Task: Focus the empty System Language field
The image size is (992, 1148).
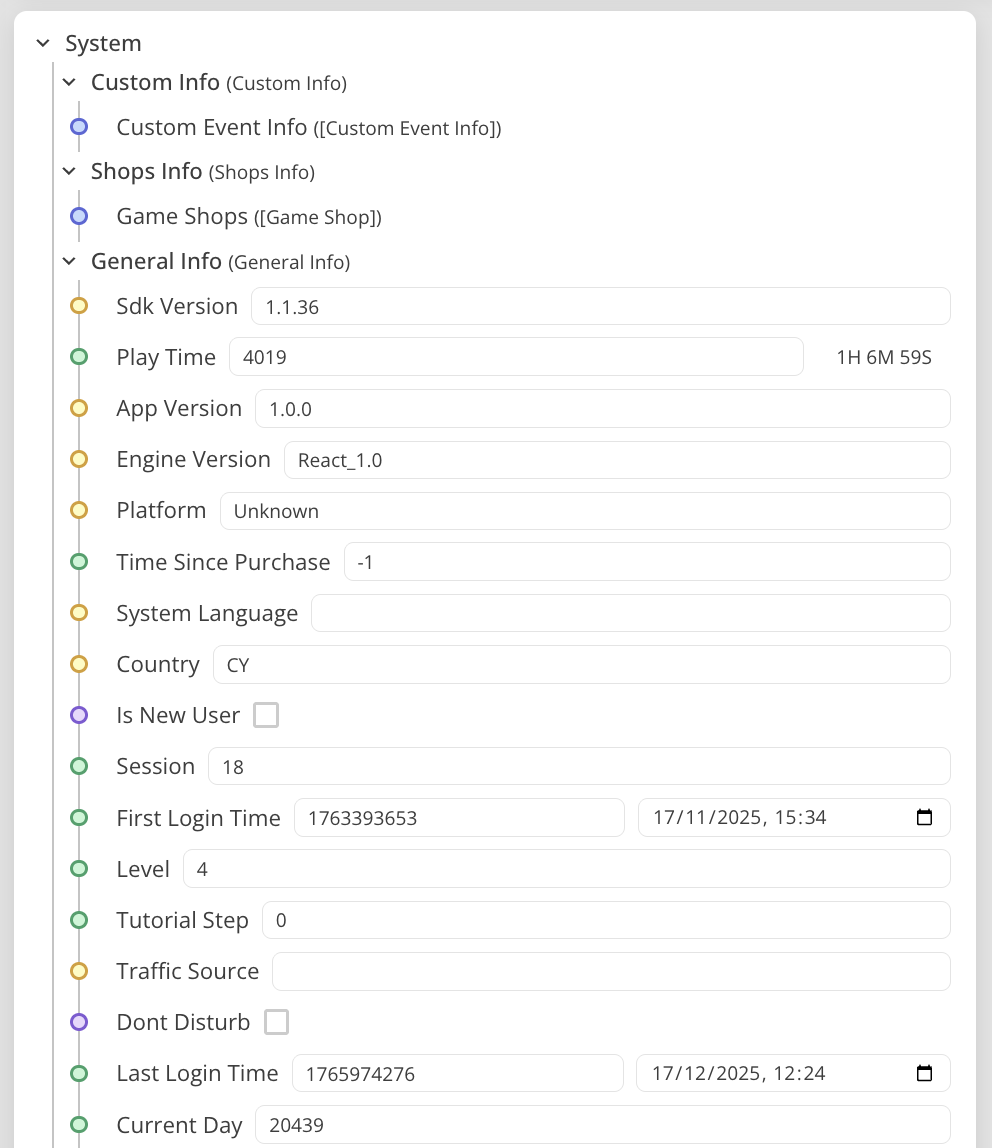Action: [630, 613]
